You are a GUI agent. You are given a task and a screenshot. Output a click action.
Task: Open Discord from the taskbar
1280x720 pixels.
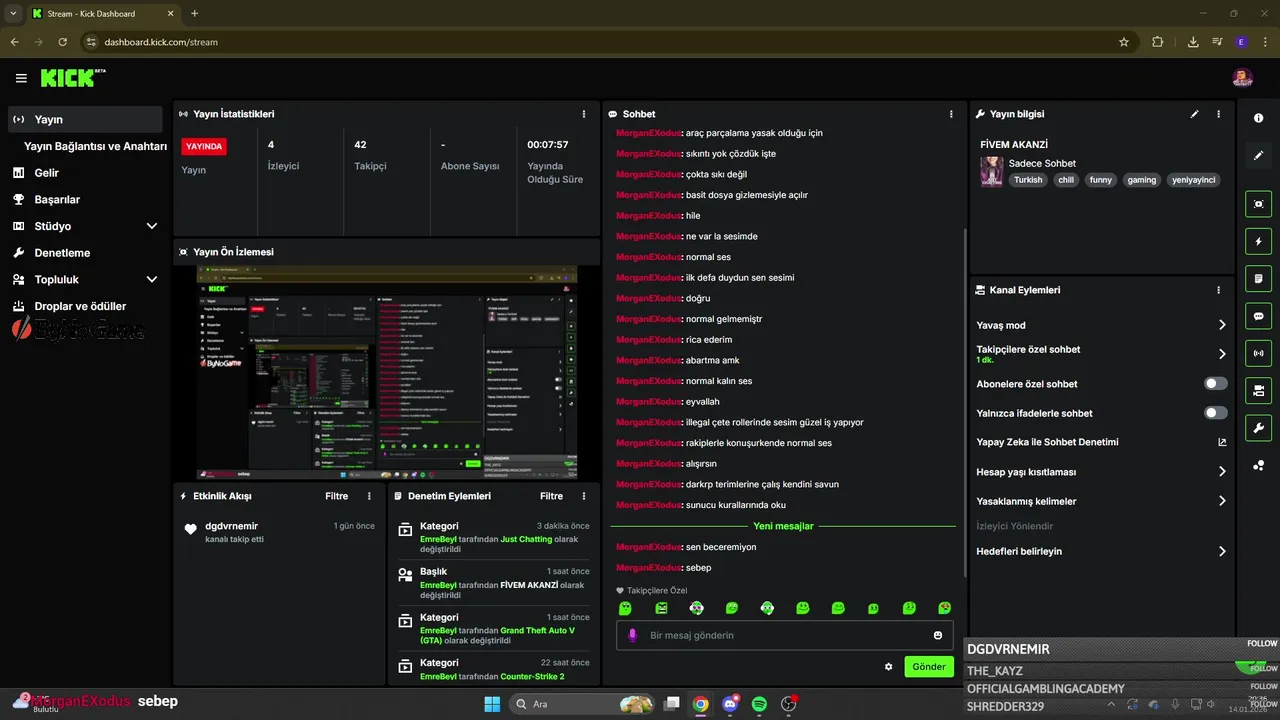tap(730, 704)
